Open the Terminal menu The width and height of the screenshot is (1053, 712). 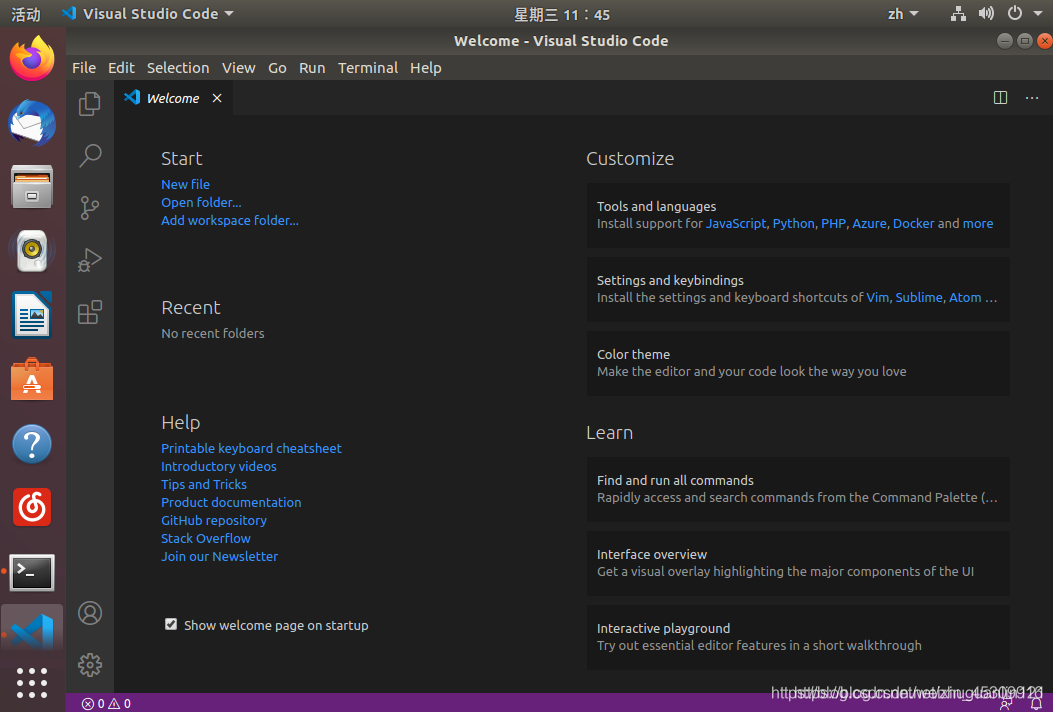(x=368, y=68)
